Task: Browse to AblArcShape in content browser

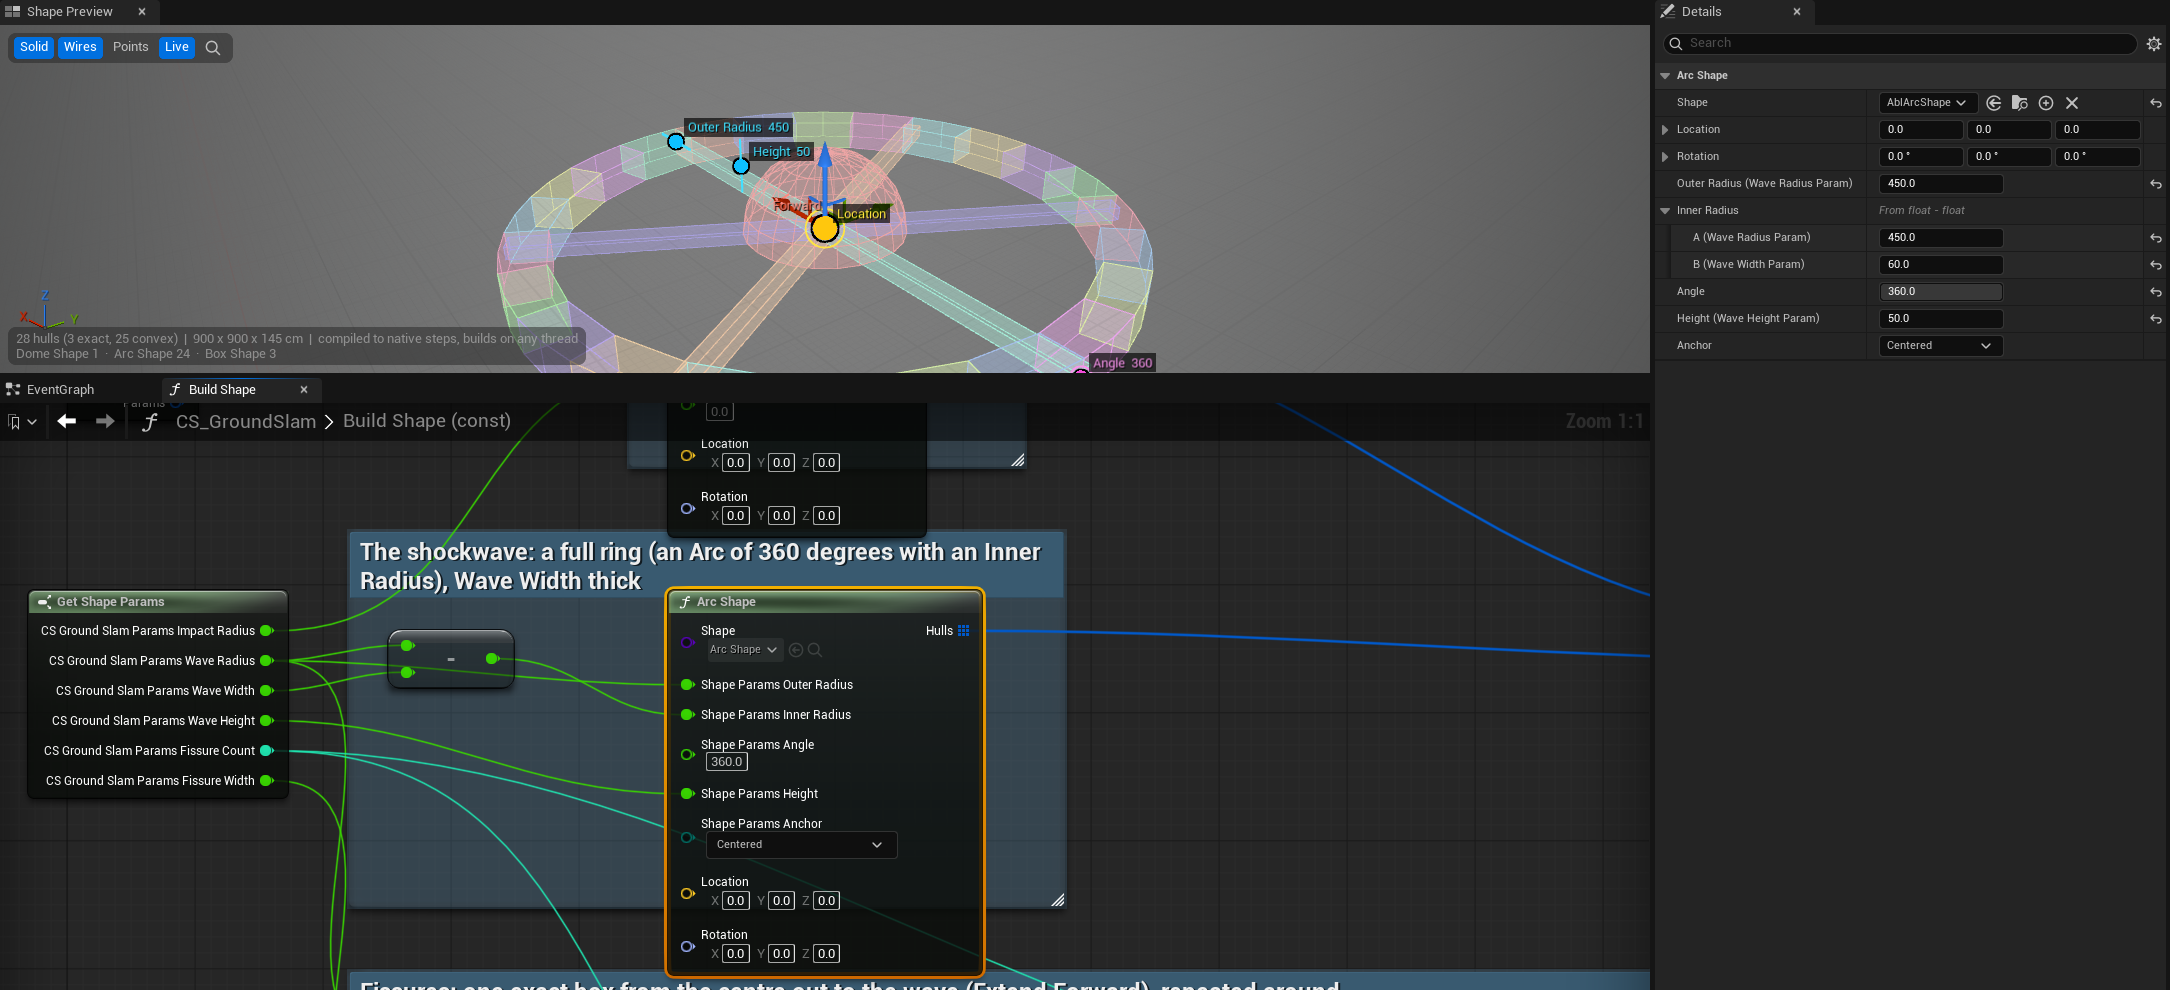Action: (2020, 103)
